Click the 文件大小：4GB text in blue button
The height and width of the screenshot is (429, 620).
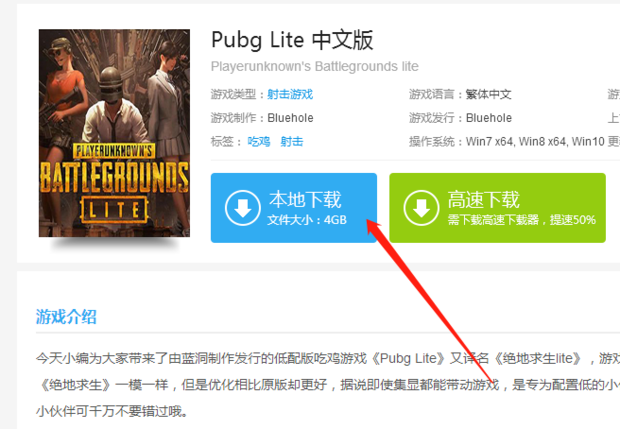coord(307,220)
